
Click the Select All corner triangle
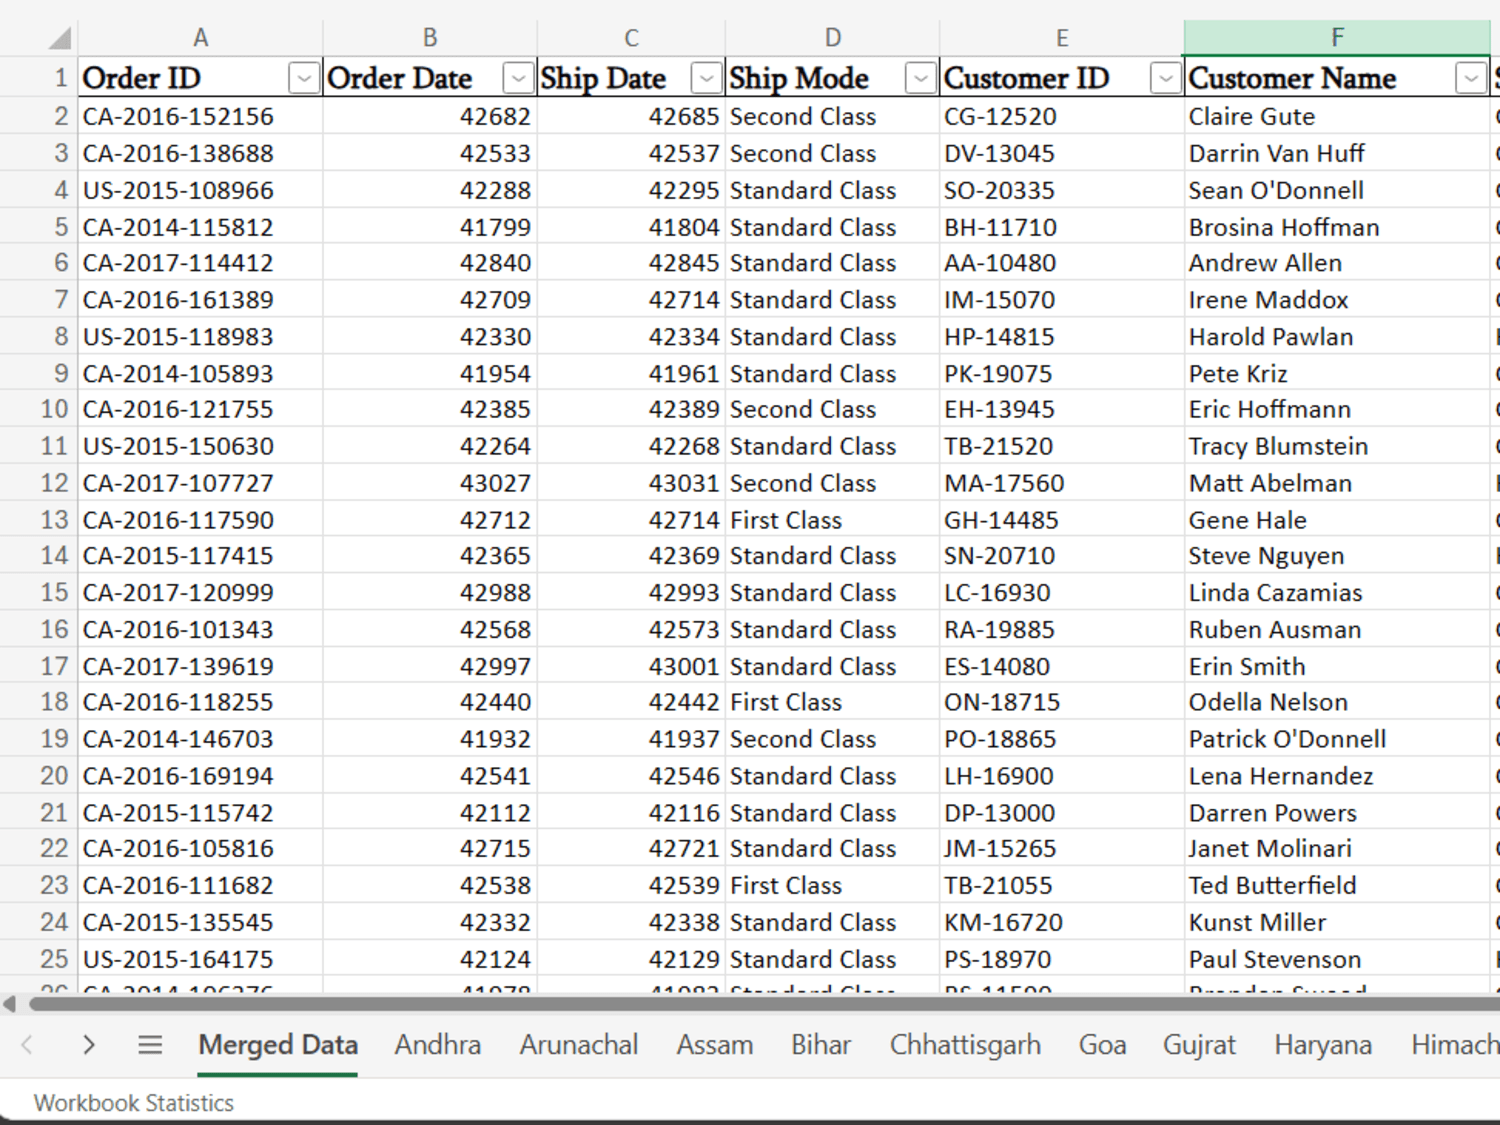(x=60, y=38)
